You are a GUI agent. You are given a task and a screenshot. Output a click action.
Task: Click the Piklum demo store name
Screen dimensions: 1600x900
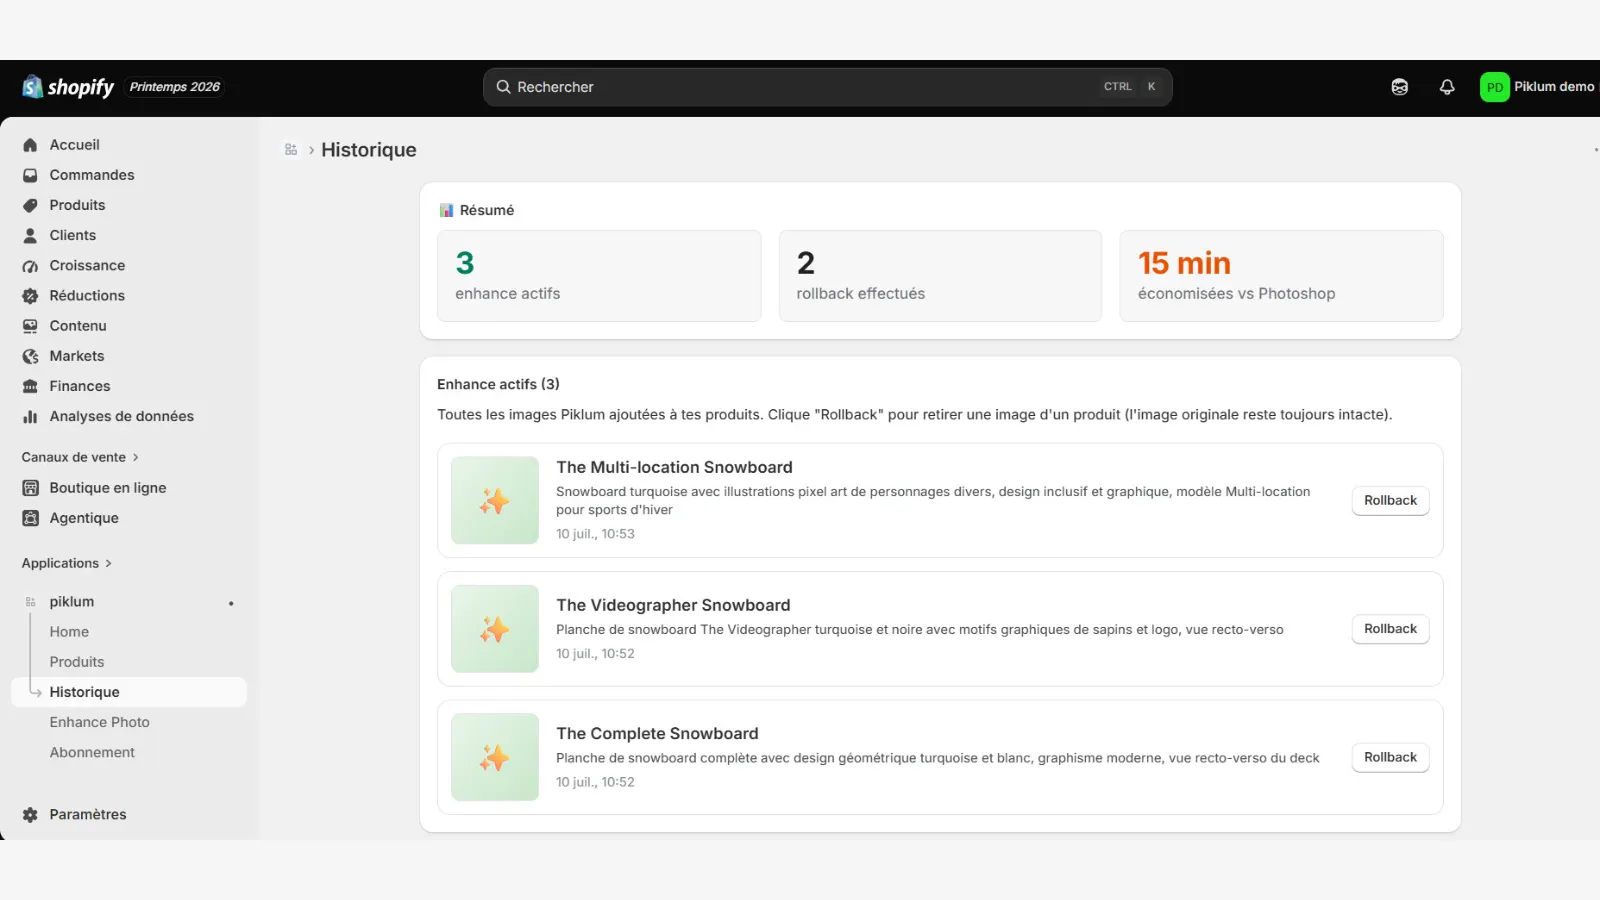coord(1554,87)
